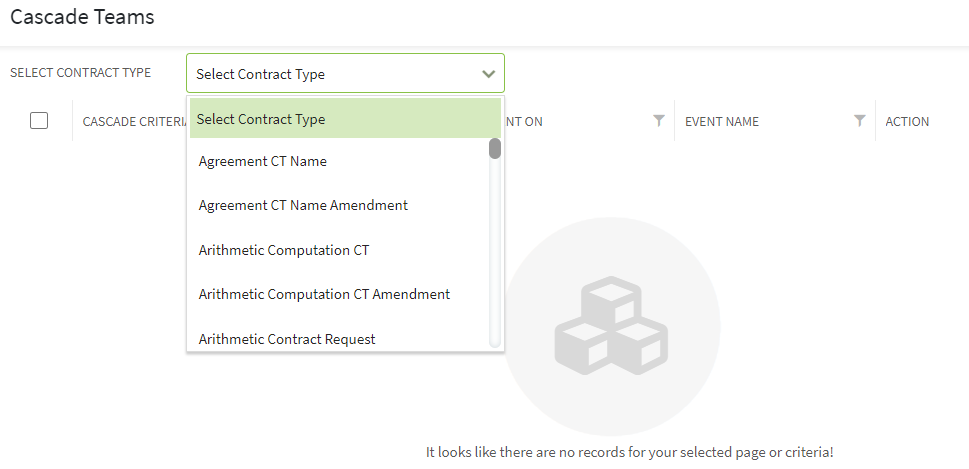Viewport: 969px width, 469px height.
Task: Click the 'no records' empty-state message
Action: (x=629, y=452)
